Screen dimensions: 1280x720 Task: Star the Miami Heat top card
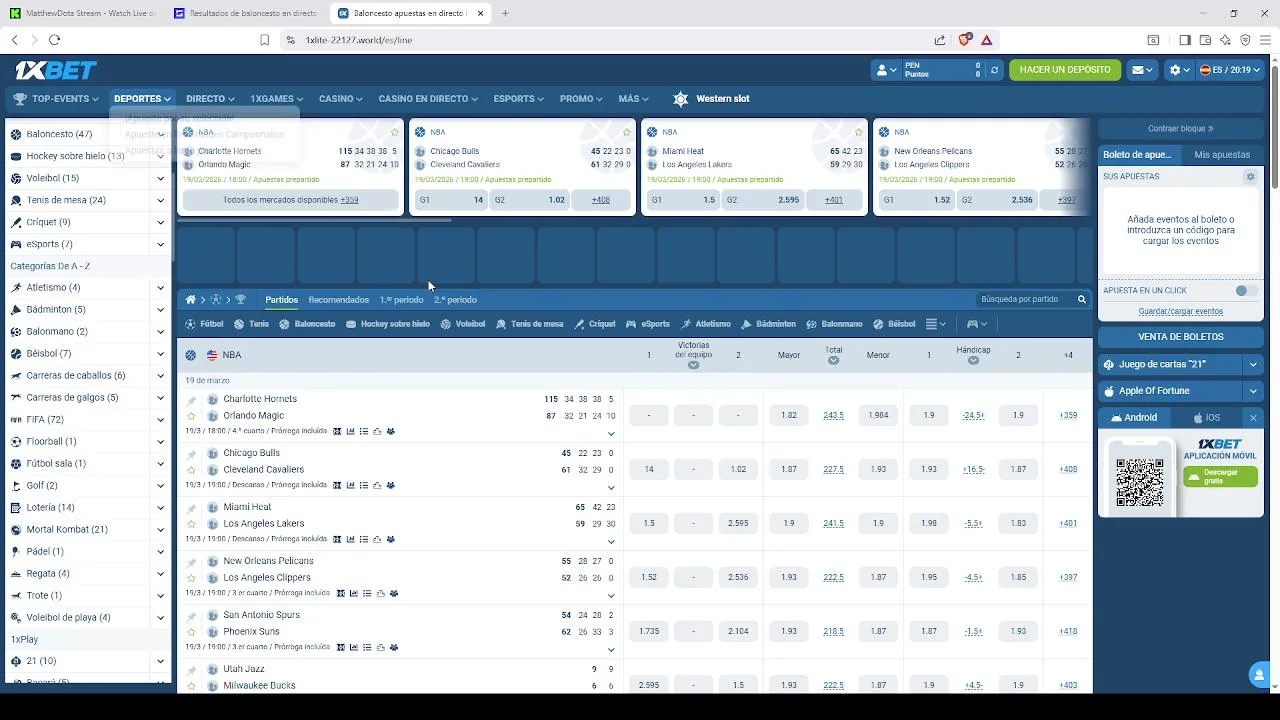click(859, 132)
